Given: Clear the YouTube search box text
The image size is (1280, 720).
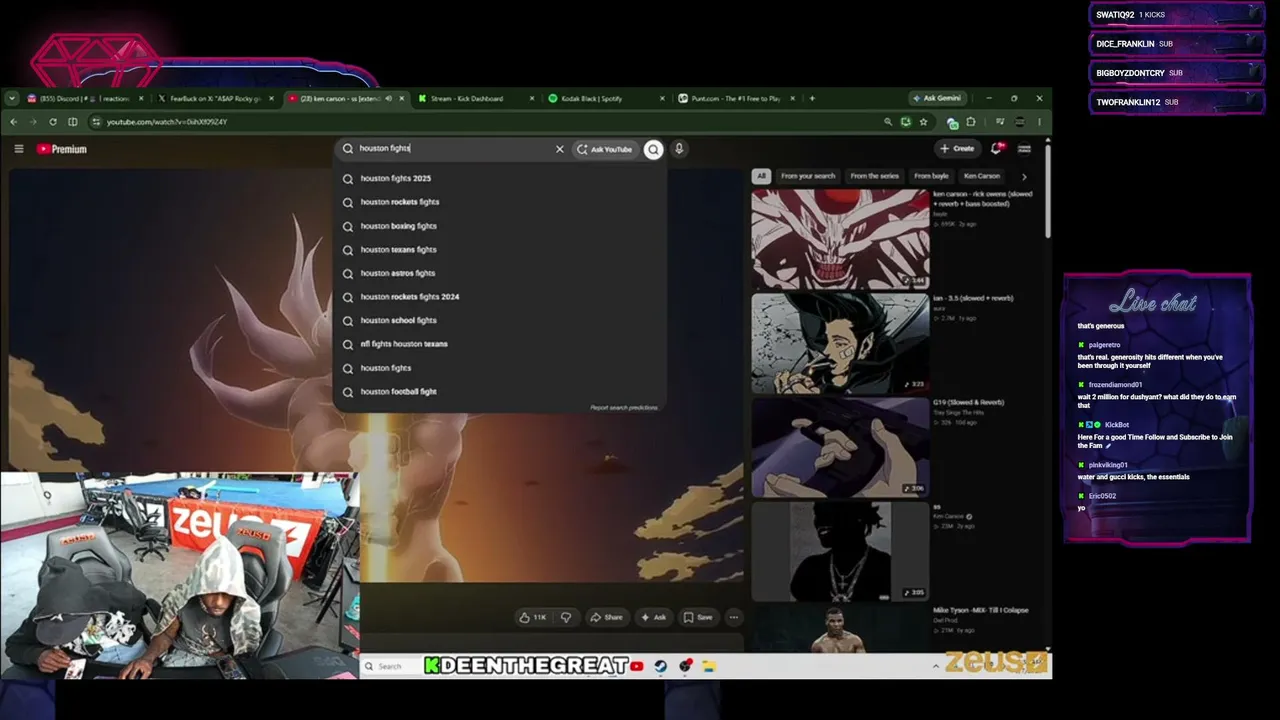Looking at the screenshot, I should coord(560,149).
